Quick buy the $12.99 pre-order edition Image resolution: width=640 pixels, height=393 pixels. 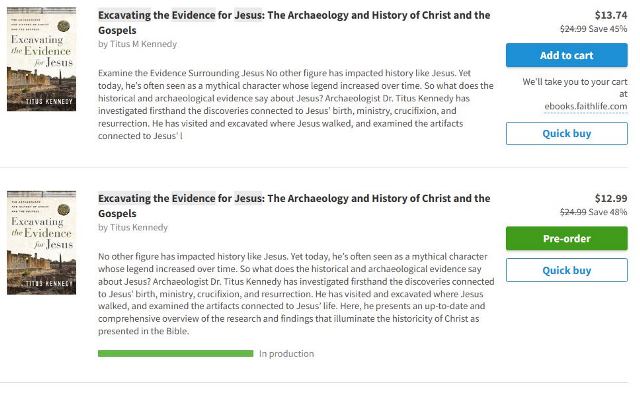click(x=567, y=270)
